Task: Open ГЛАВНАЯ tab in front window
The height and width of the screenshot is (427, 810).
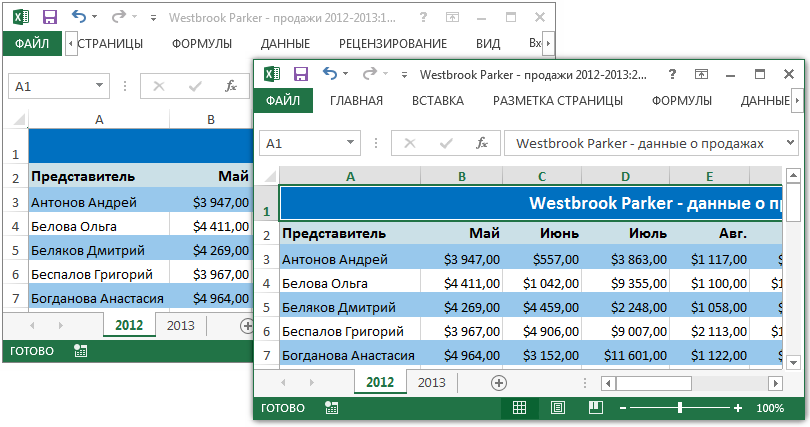Action: click(x=356, y=101)
